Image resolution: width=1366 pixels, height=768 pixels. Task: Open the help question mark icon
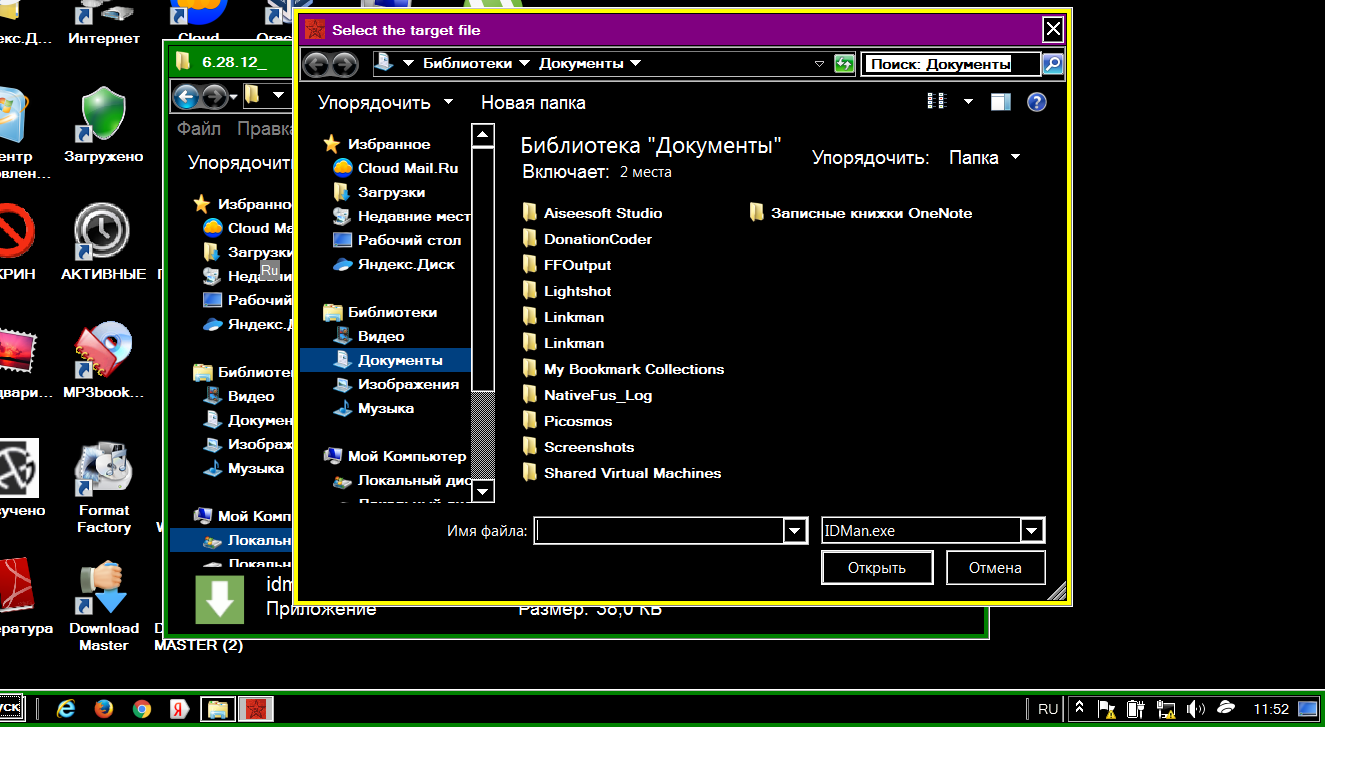click(1037, 102)
